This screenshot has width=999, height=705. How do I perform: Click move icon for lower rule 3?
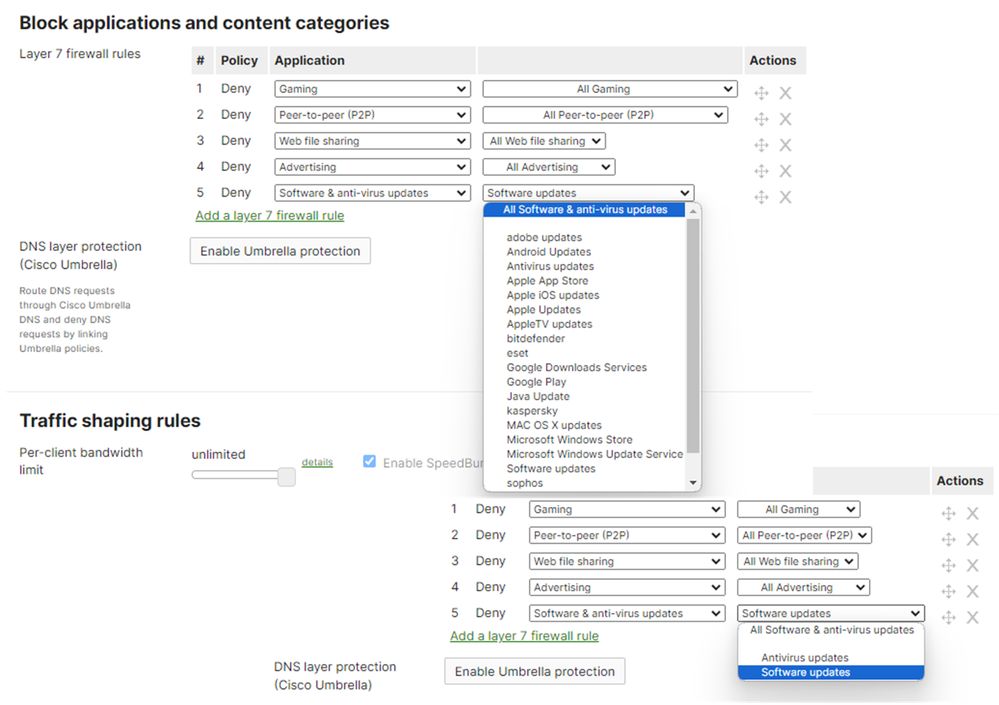point(948,565)
